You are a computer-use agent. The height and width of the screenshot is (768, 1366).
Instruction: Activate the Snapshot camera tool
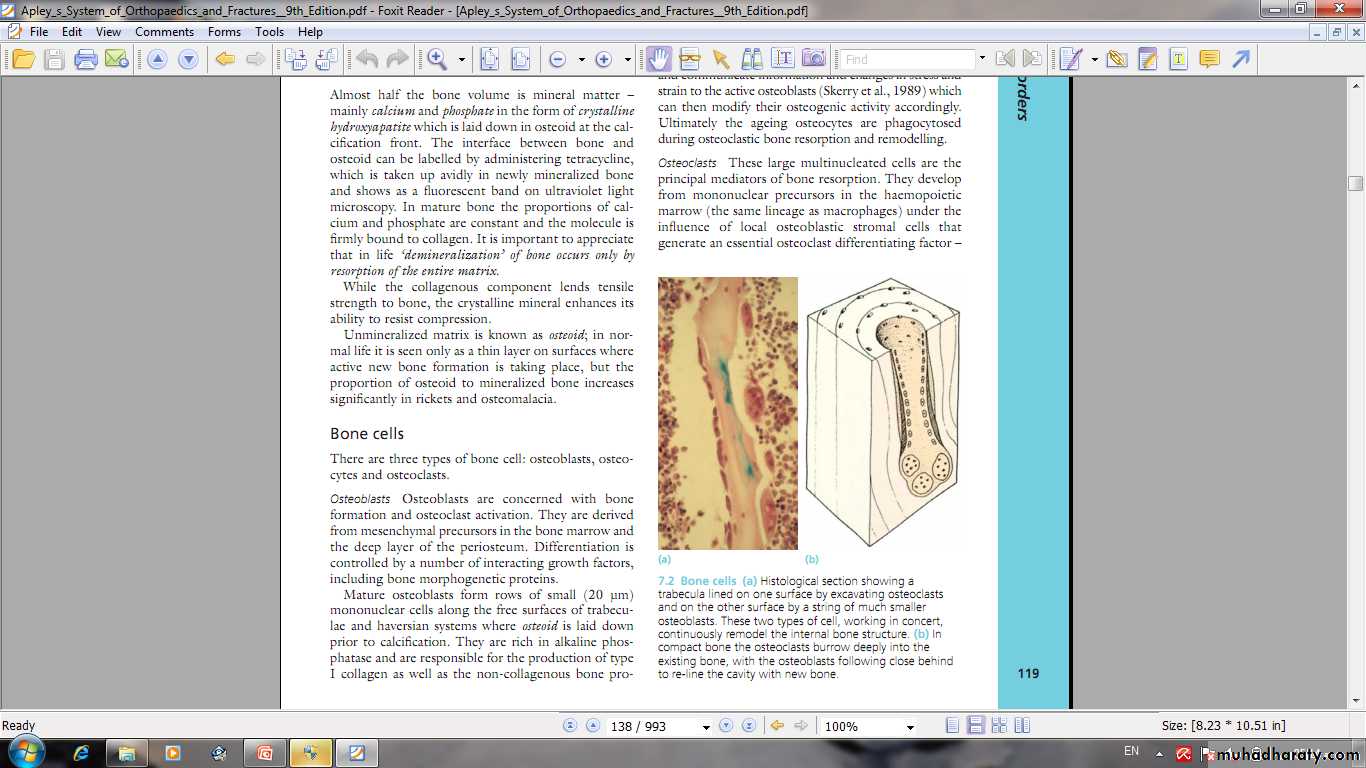(x=814, y=59)
